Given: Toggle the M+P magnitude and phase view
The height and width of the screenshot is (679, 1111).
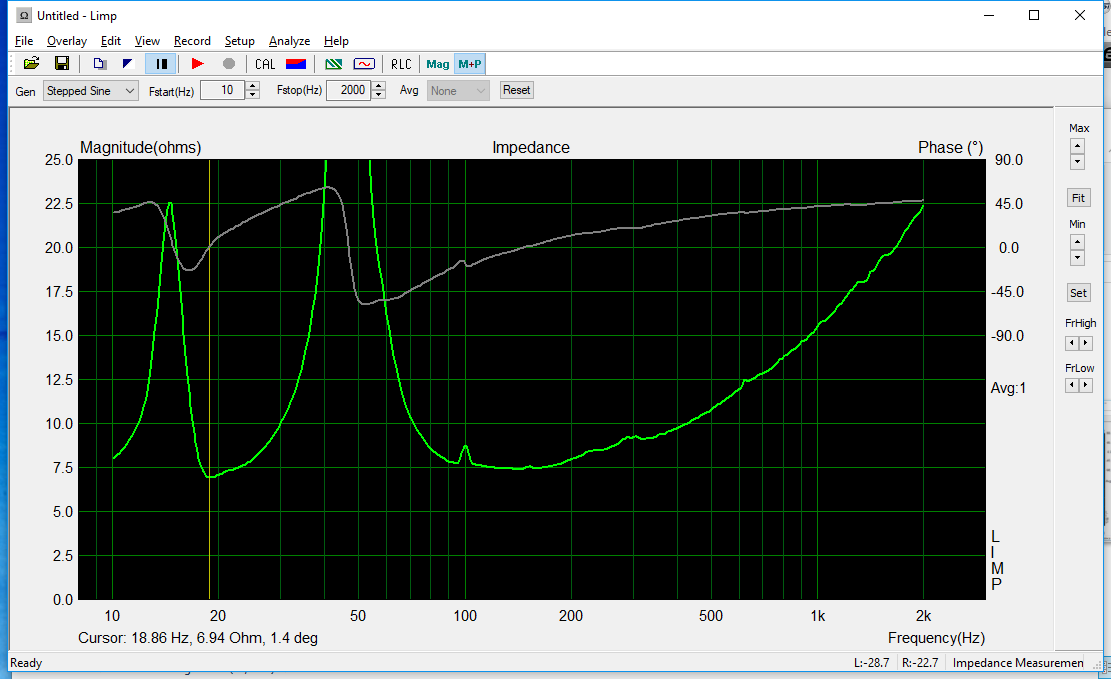Looking at the screenshot, I should pos(470,64).
